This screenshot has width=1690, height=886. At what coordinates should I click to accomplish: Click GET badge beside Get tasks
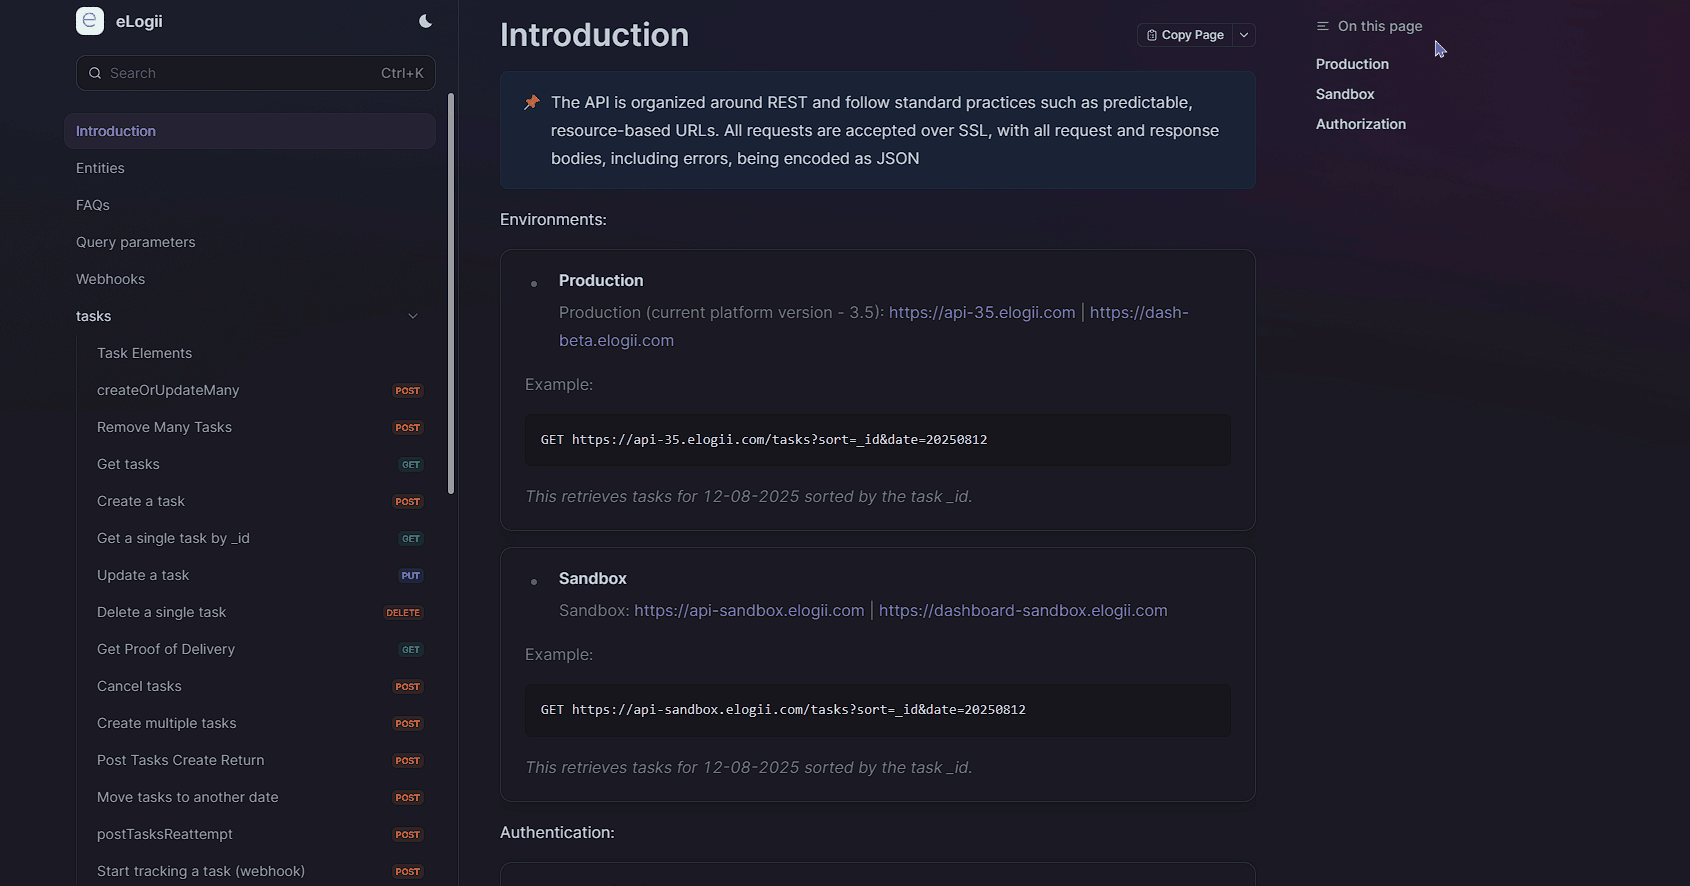[x=411, y=465]
